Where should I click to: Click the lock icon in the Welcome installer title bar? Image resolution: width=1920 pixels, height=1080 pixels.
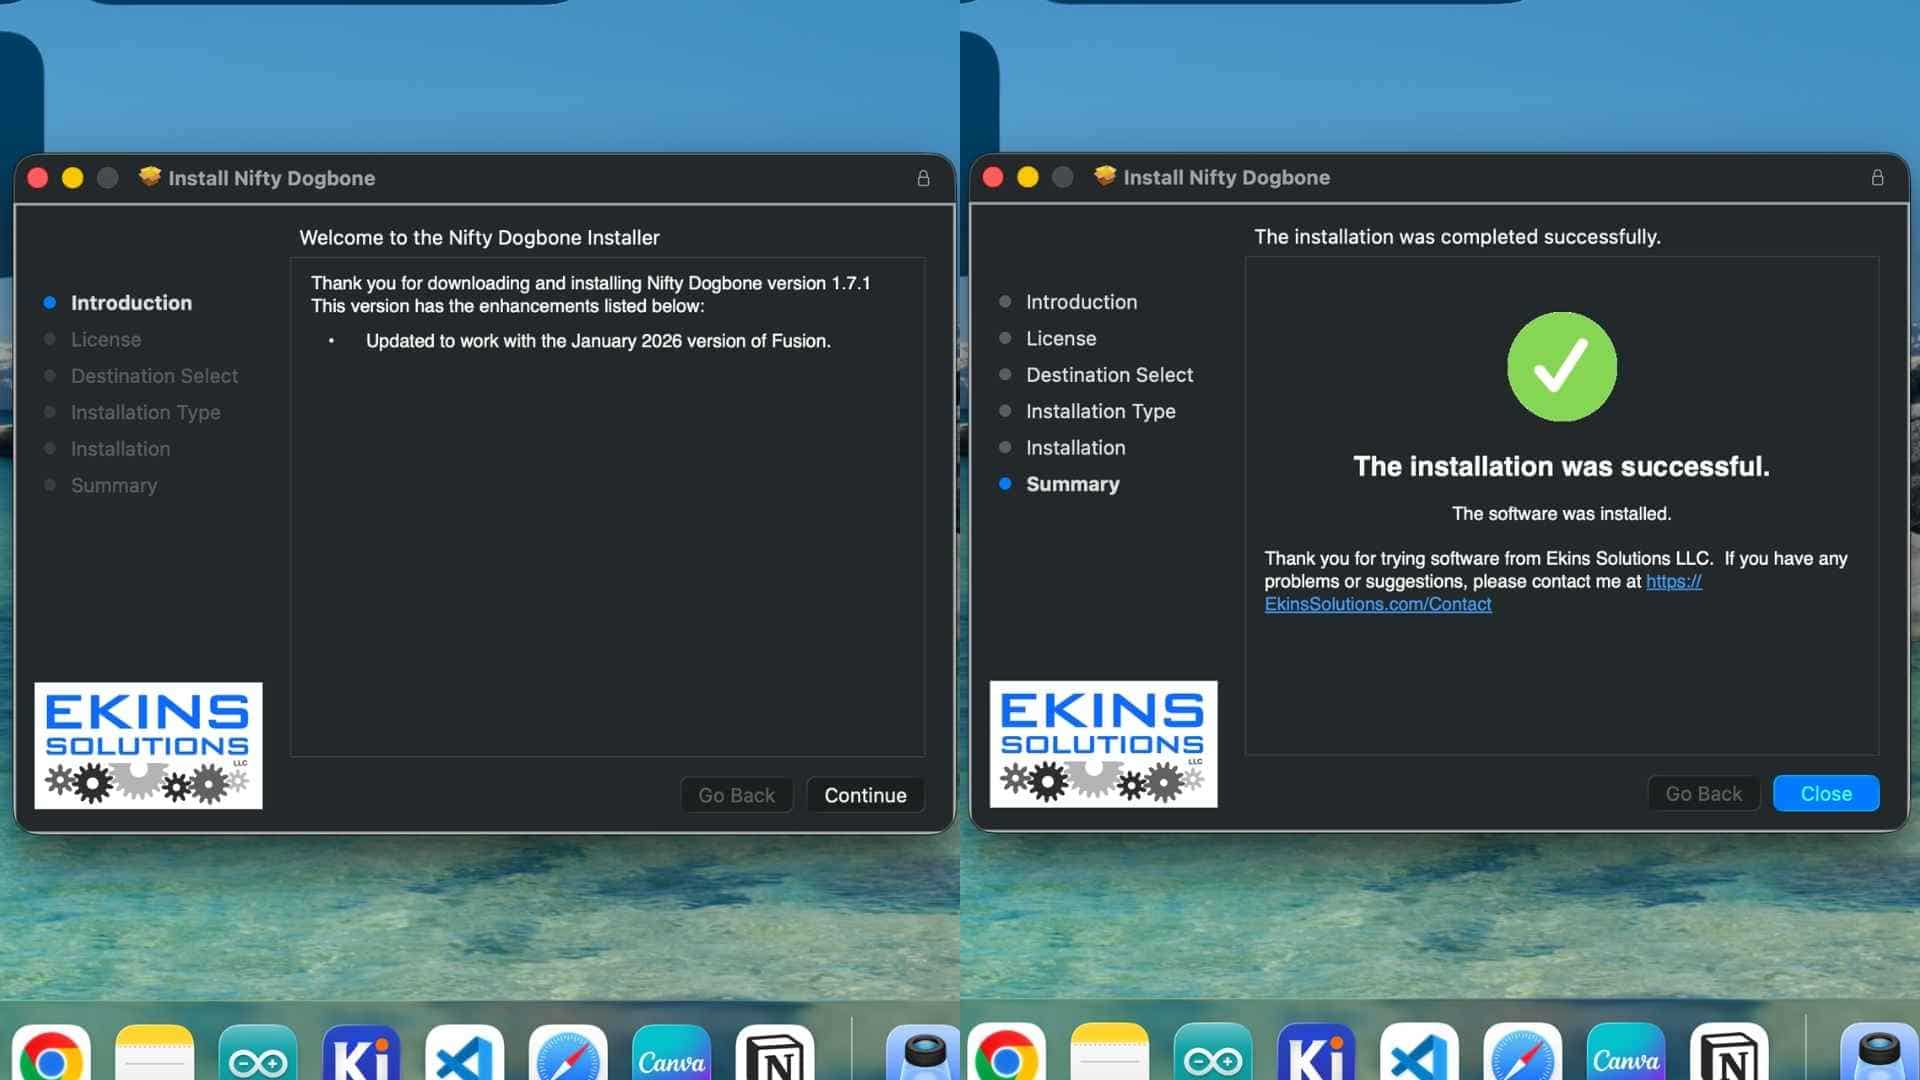click(923, 178)
